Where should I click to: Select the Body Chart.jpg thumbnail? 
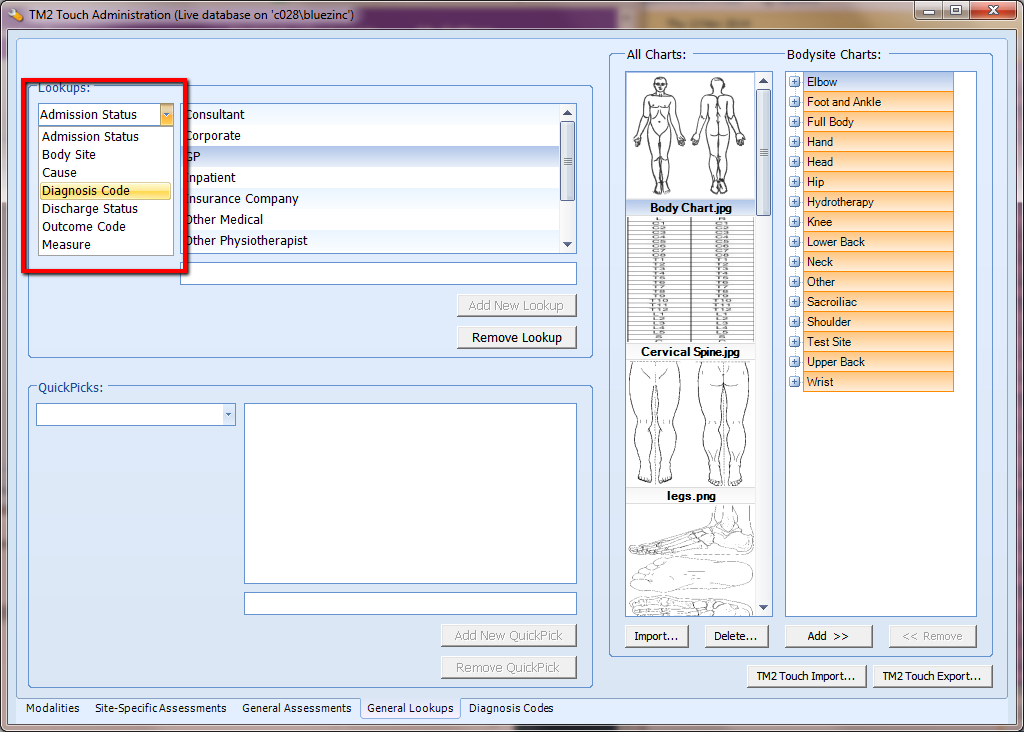(690, 143)
